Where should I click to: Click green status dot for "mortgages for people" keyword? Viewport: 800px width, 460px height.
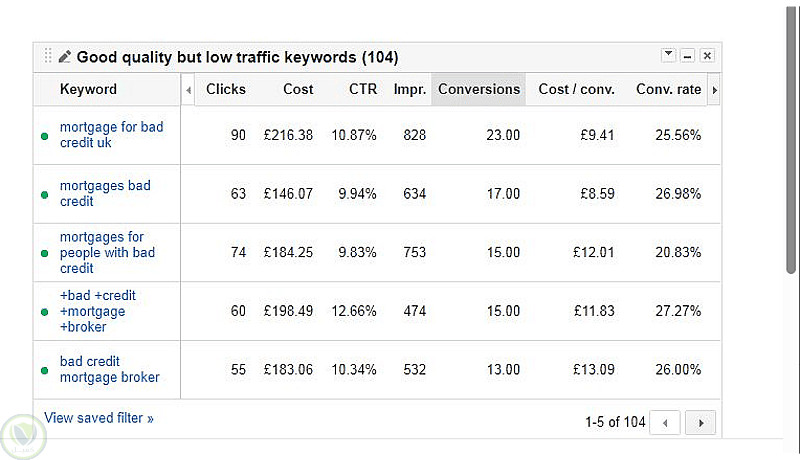pos(44,254)
